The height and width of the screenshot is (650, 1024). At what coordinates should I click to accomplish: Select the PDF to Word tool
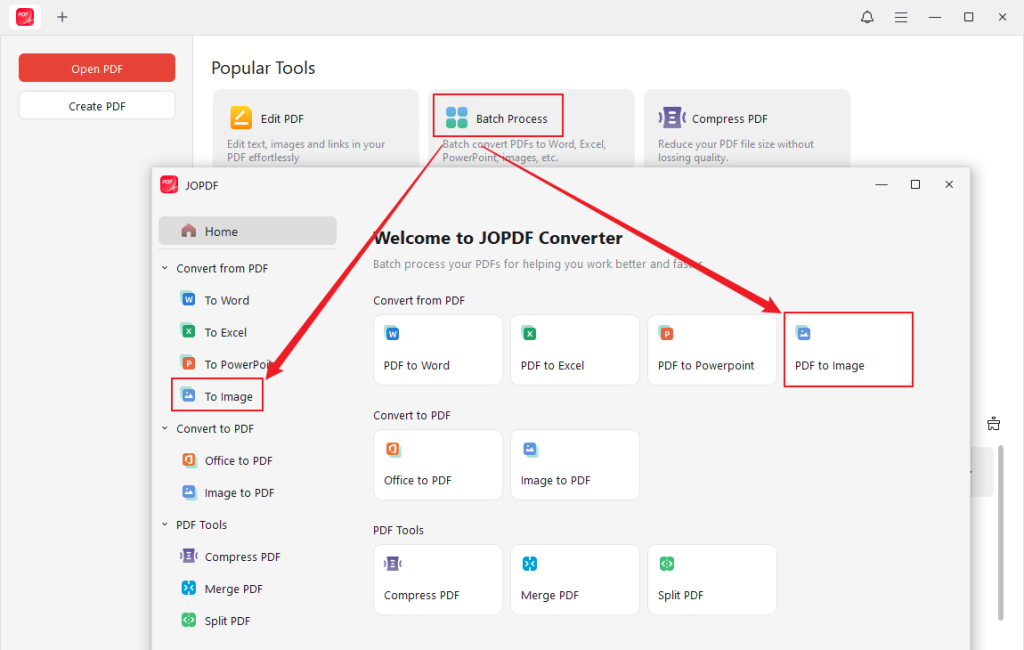[x=437, y=349]
